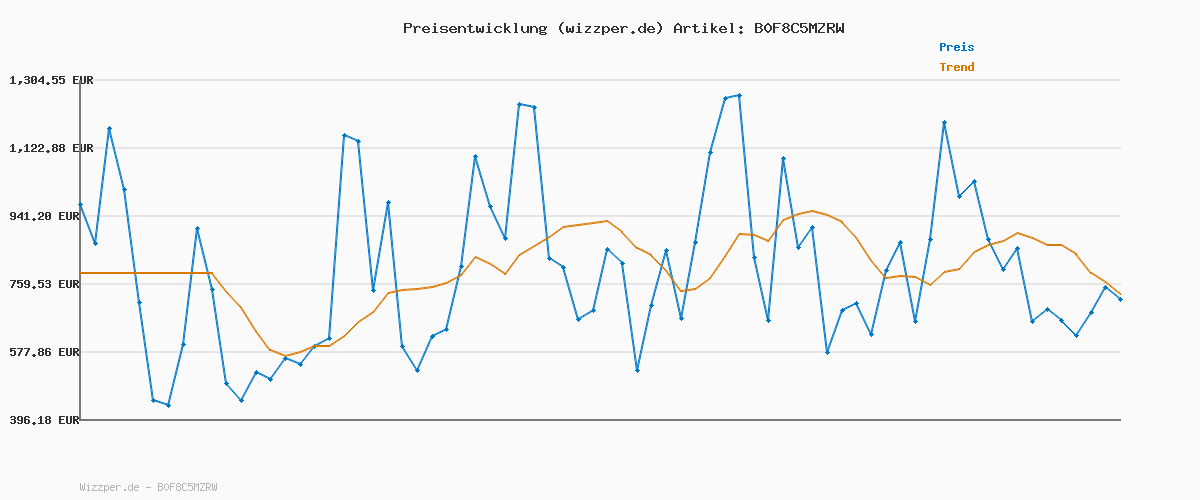
Task: Select the 1,304.55 EUR axis label
Action: 51,80
